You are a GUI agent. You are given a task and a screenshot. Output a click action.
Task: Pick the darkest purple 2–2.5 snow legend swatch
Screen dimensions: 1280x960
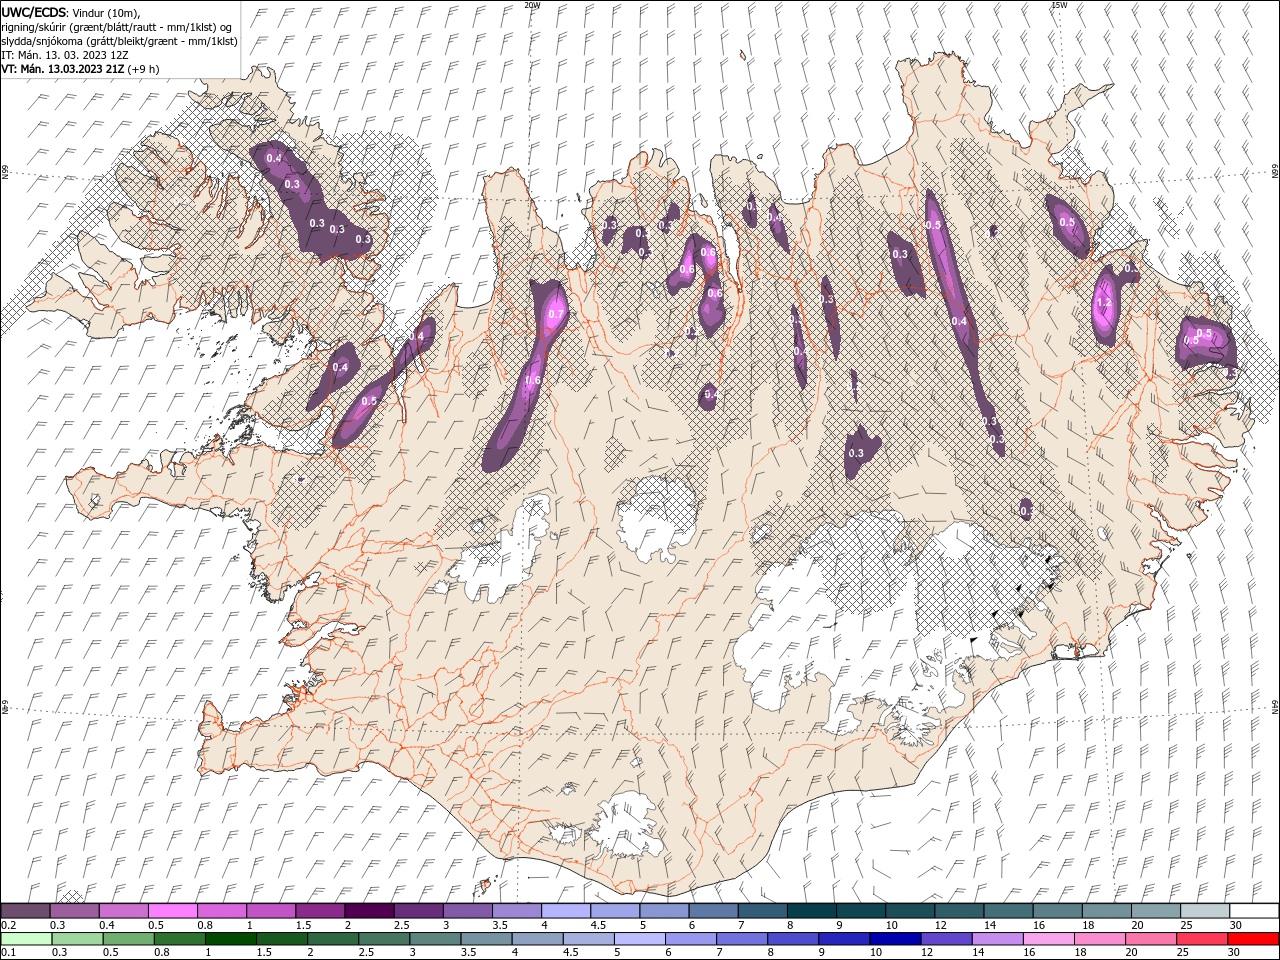coord(369,911)
